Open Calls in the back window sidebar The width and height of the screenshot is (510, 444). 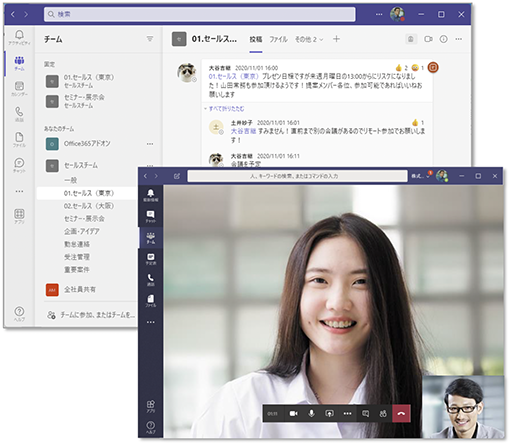(19, 114)
